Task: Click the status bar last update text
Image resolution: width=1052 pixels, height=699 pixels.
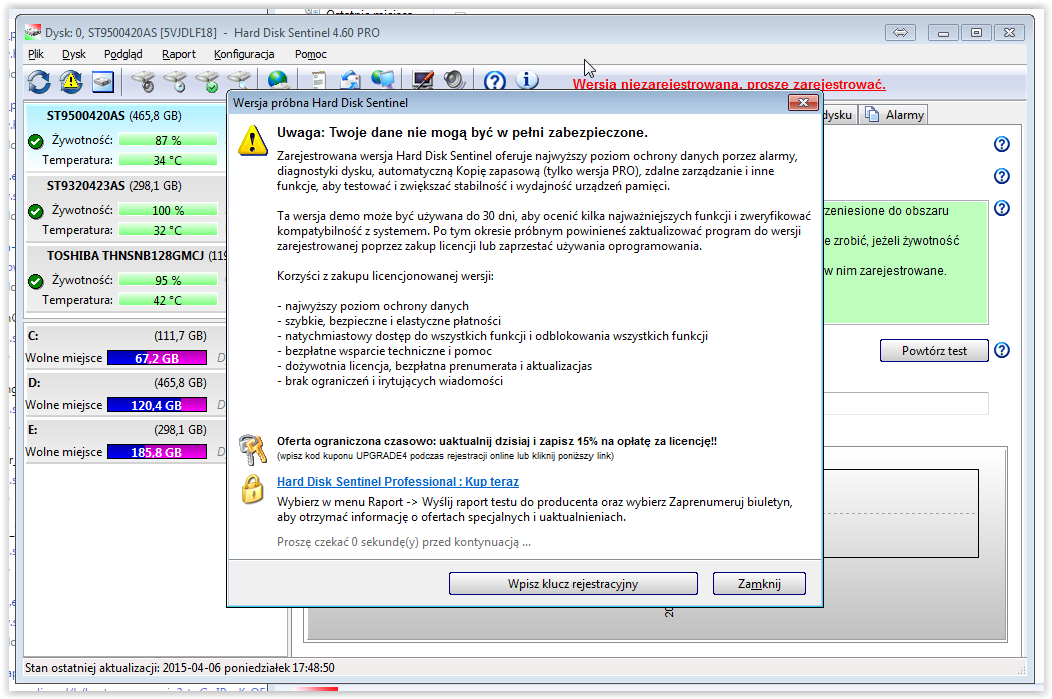Action: pos(180,667)
